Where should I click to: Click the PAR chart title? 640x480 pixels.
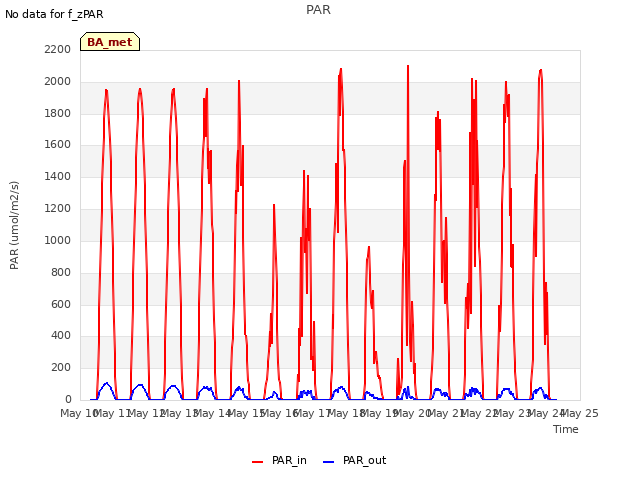click(318, 10)
